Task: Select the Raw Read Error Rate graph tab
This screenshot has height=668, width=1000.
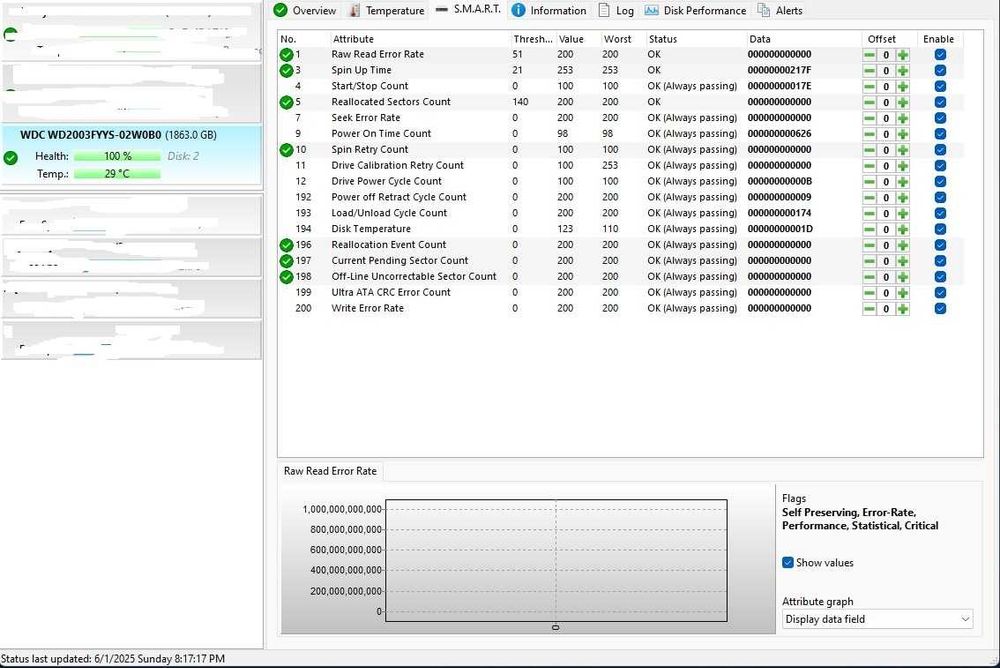Action: [x=330, y=471]
